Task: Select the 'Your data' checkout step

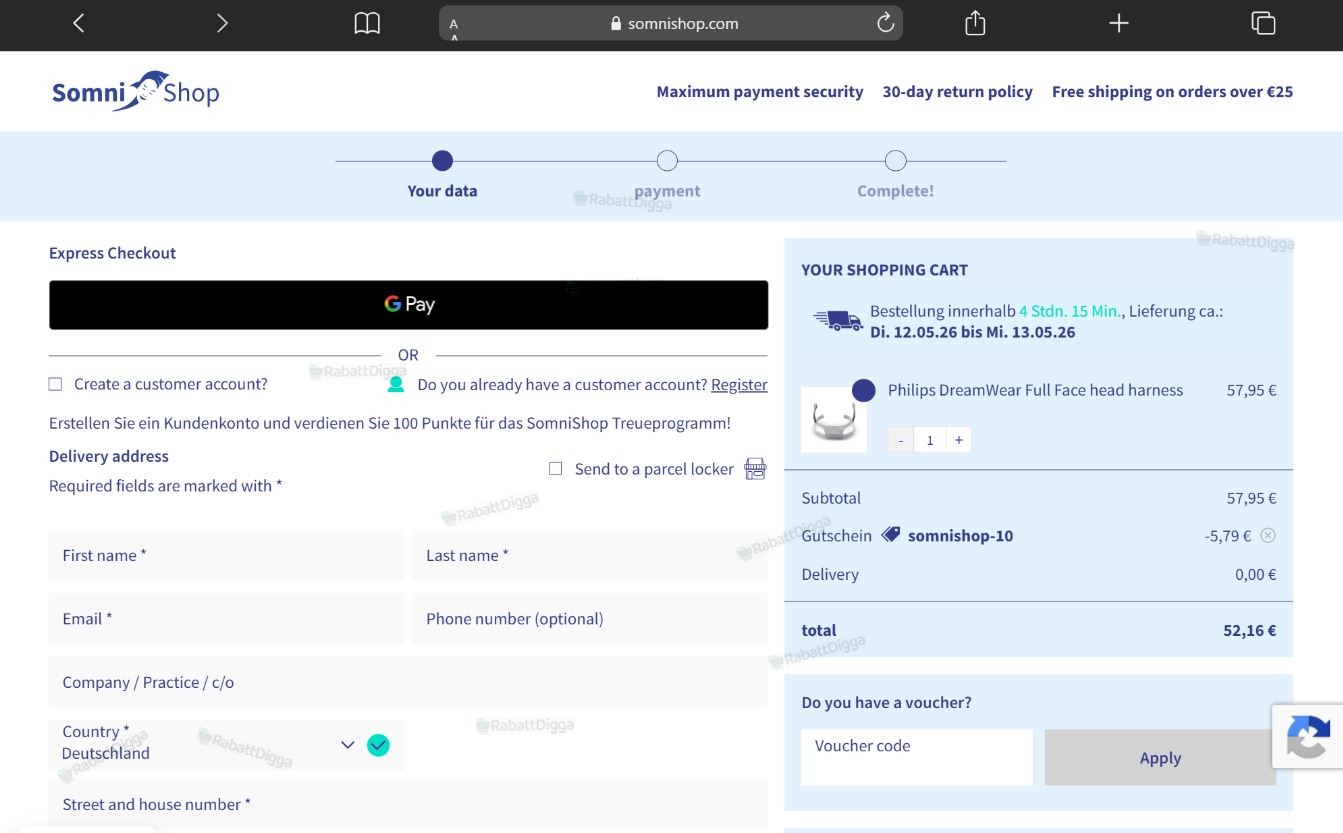Action: pyautogui.click(x=442, y=174)
